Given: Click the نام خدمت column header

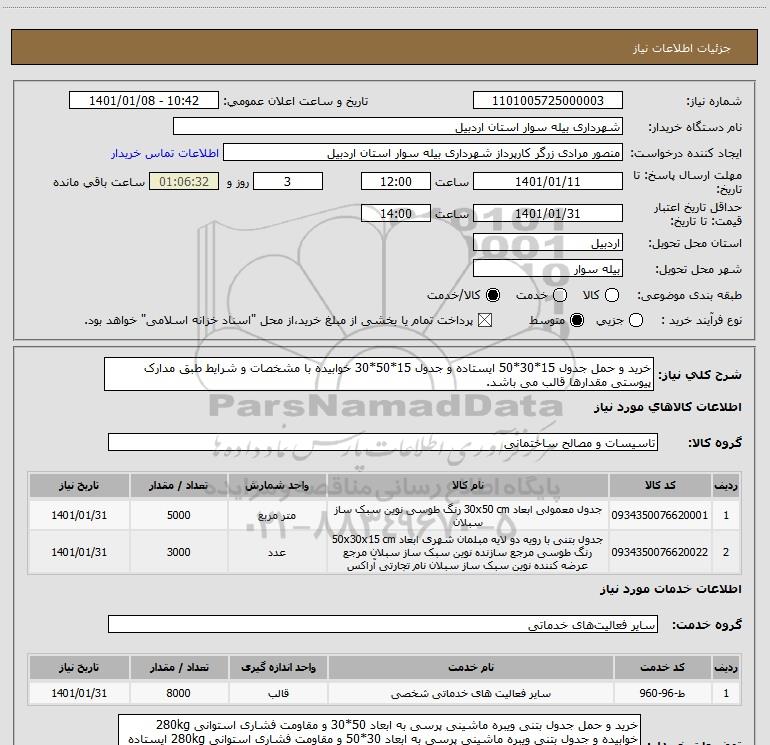Looking at the screenshot, I should (x=470, y=667).
